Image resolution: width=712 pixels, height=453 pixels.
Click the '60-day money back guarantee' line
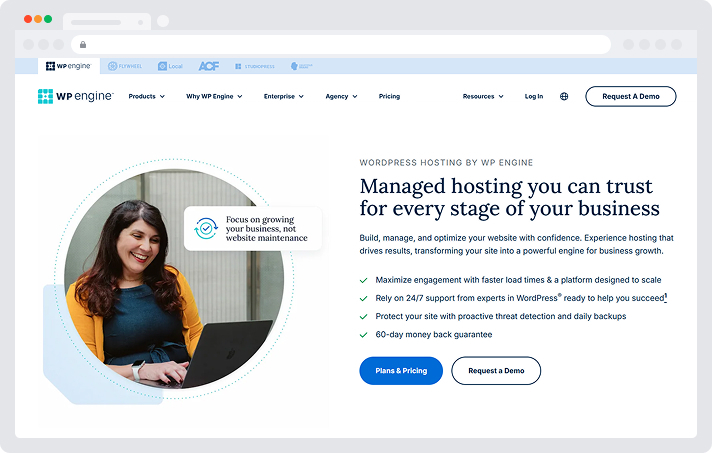434,335
